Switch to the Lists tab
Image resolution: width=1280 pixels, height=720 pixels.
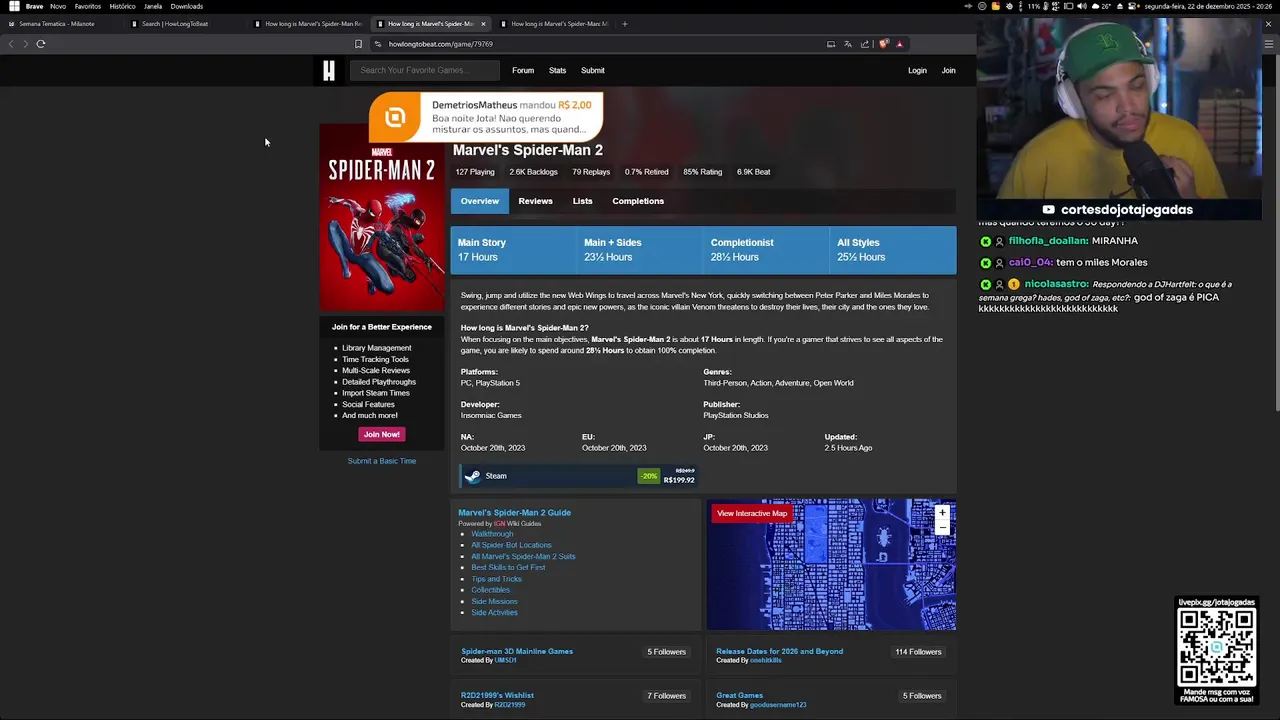(582, 201)
